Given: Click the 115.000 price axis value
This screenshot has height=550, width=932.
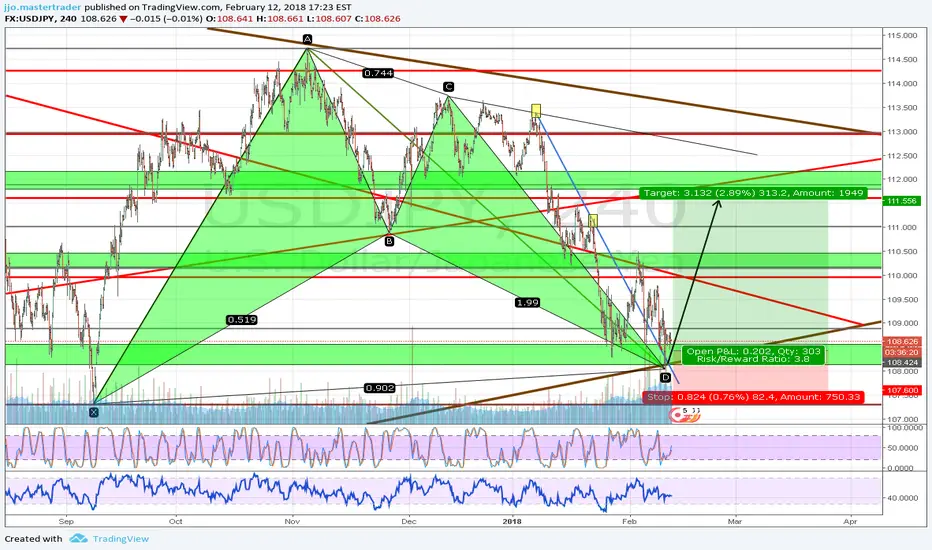Looking at the screenshot, I should [902, 36].
